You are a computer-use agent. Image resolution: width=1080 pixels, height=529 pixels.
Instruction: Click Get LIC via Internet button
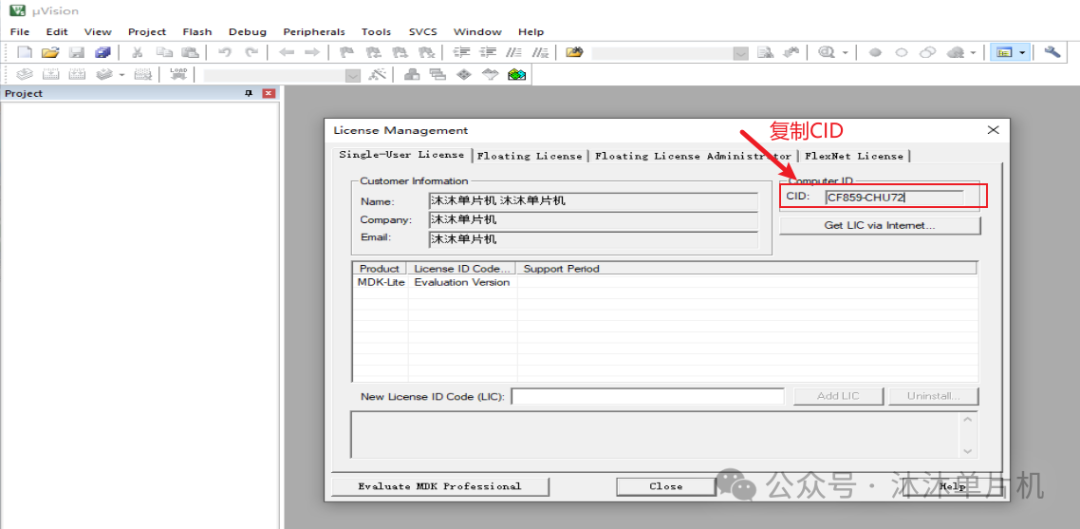point(880,225)
